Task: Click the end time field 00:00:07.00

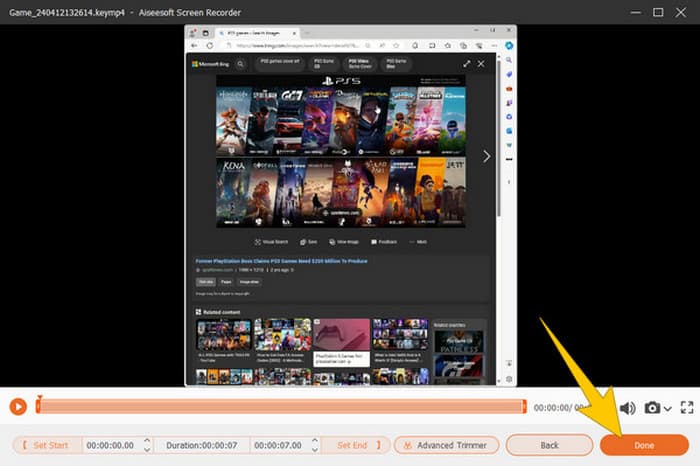Action: (x=278, y=445)
